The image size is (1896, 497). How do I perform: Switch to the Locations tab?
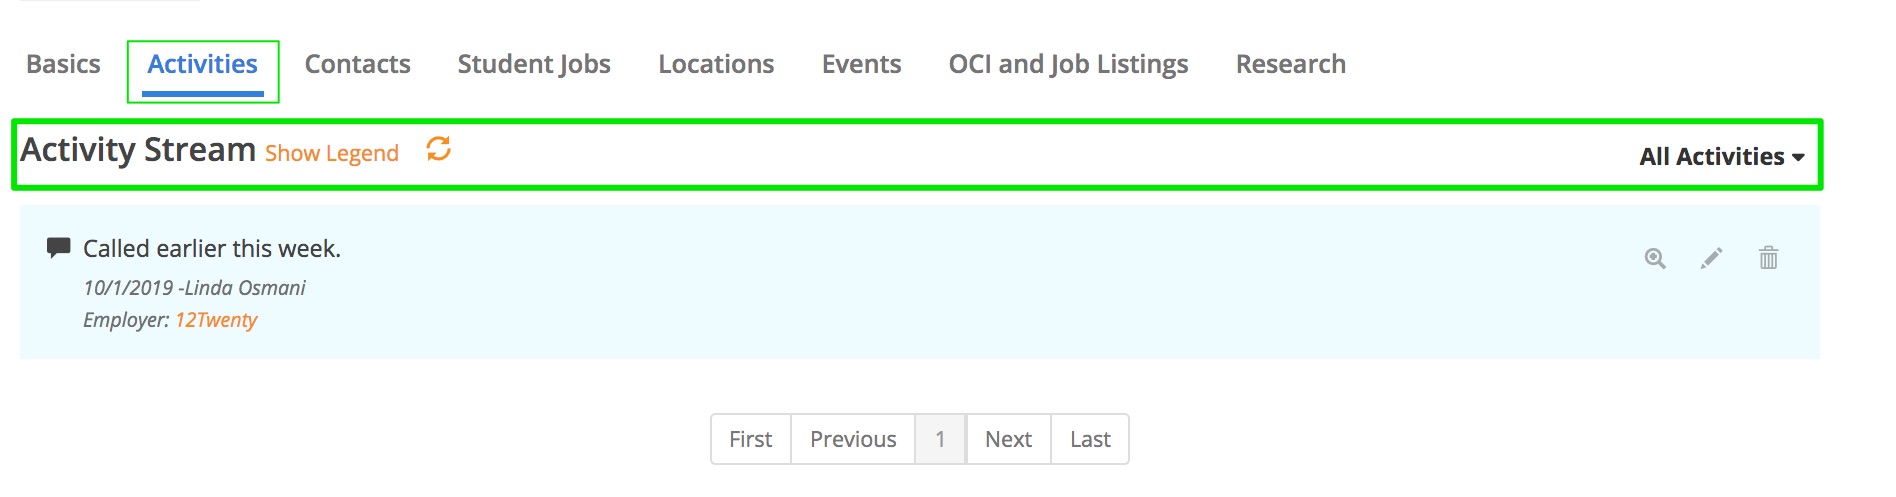click(716, 64)
